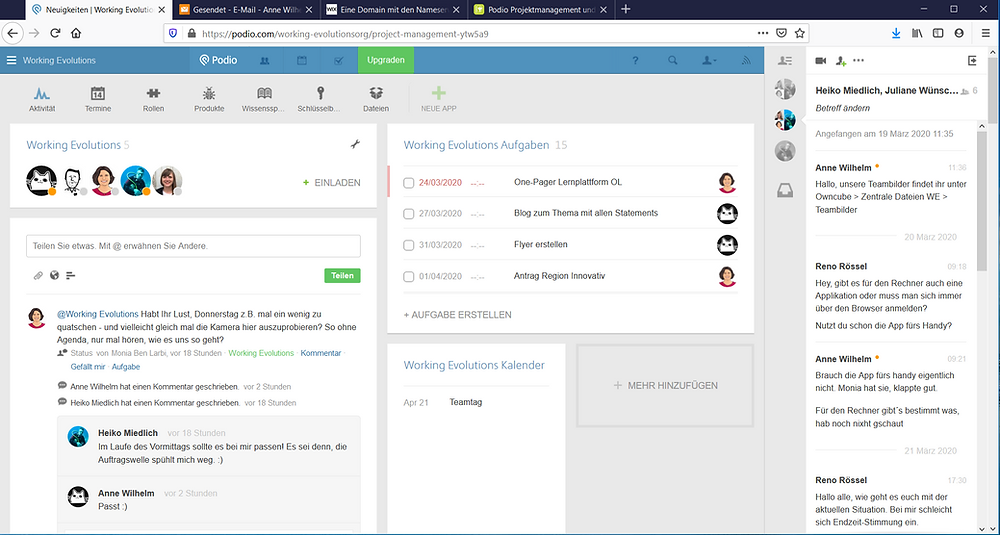Click the Kommentar link on the status post

click(321, 353)
